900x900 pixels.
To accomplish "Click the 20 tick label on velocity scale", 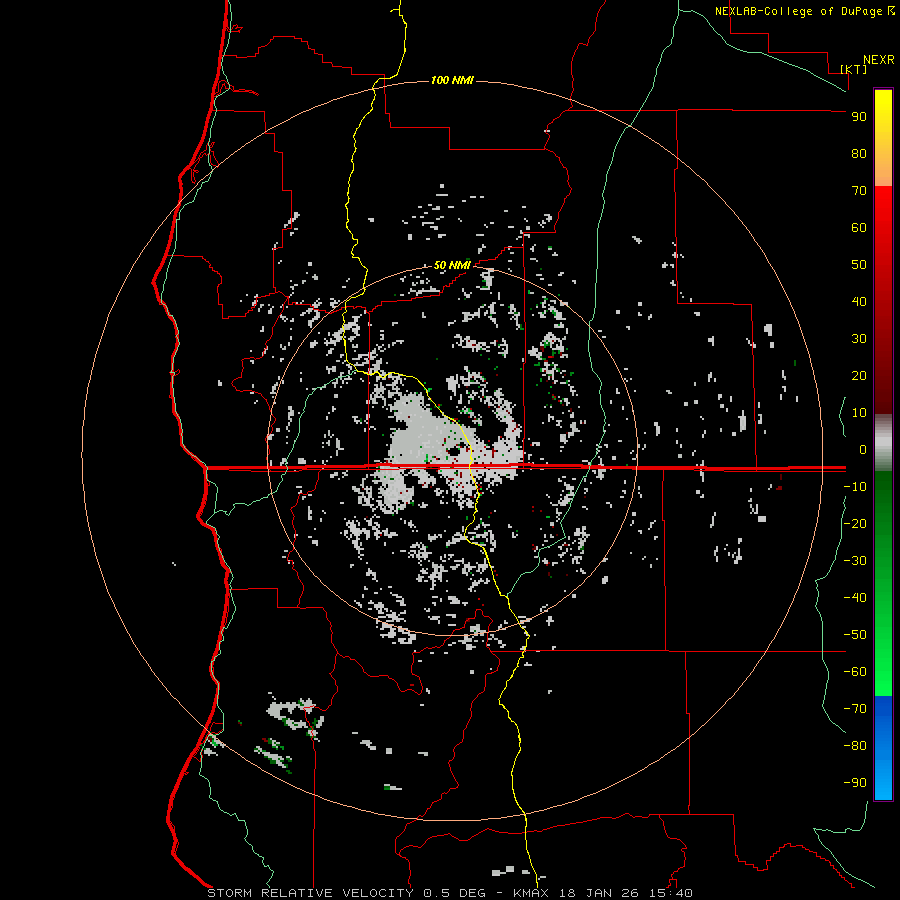I will click(859, 376).
